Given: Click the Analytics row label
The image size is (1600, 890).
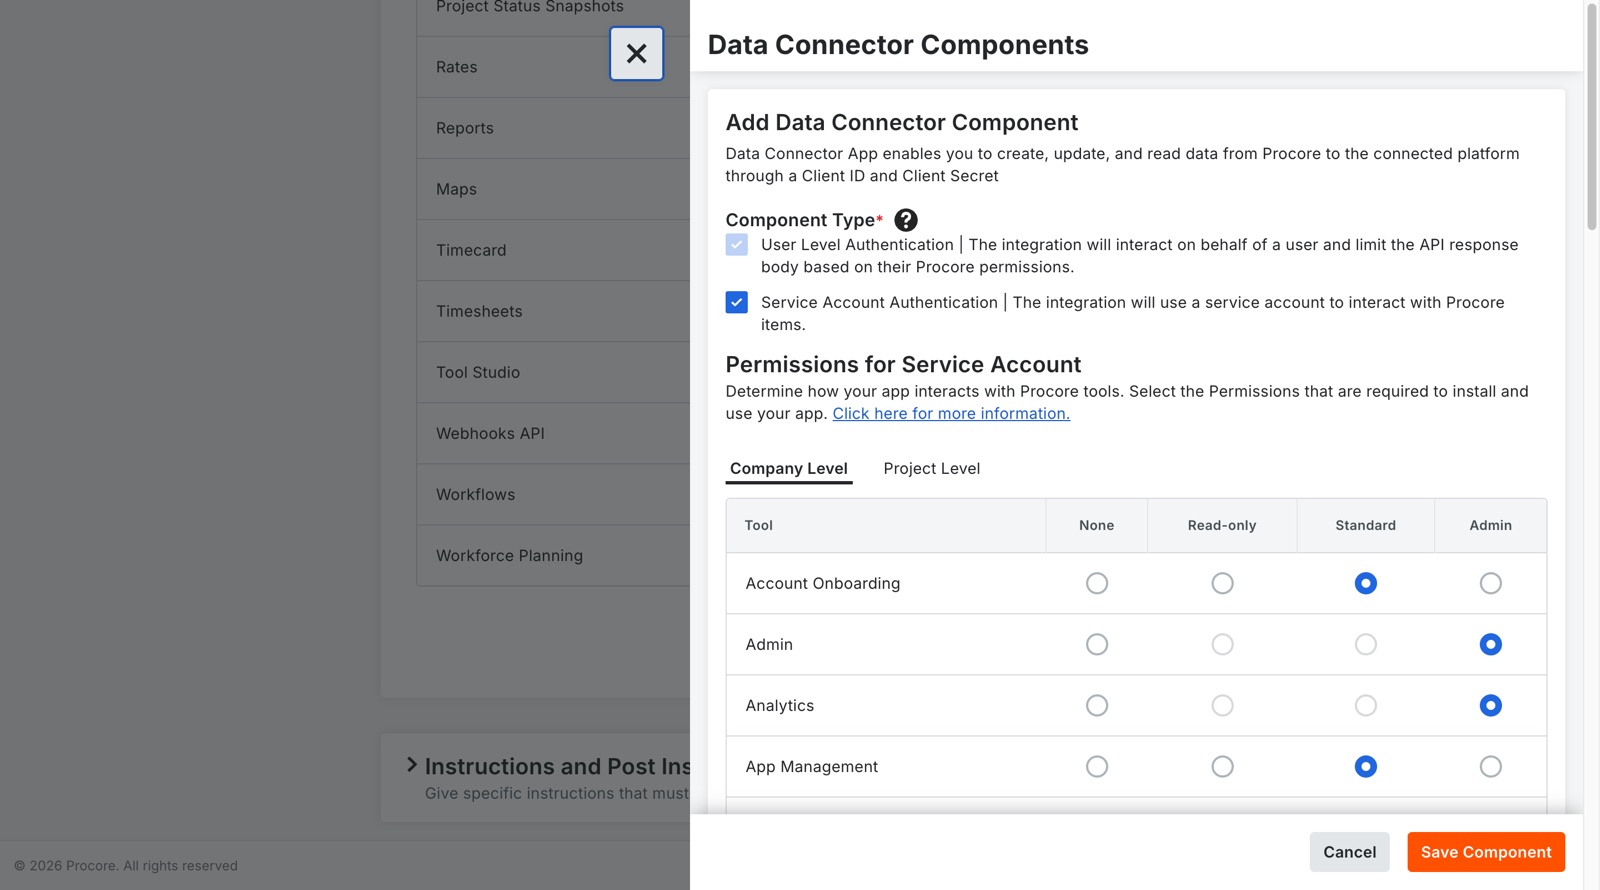Looking at the screenshot, I should (x=780, y=705).
